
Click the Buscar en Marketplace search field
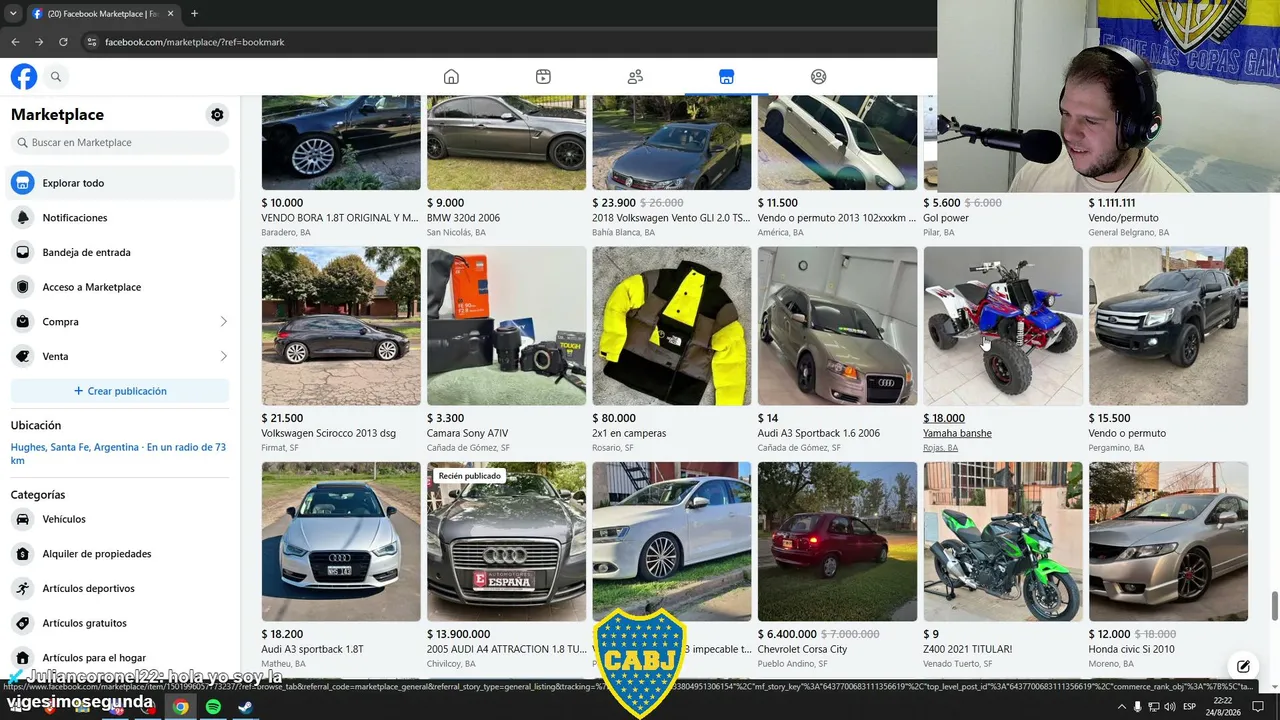coord(120,143)
